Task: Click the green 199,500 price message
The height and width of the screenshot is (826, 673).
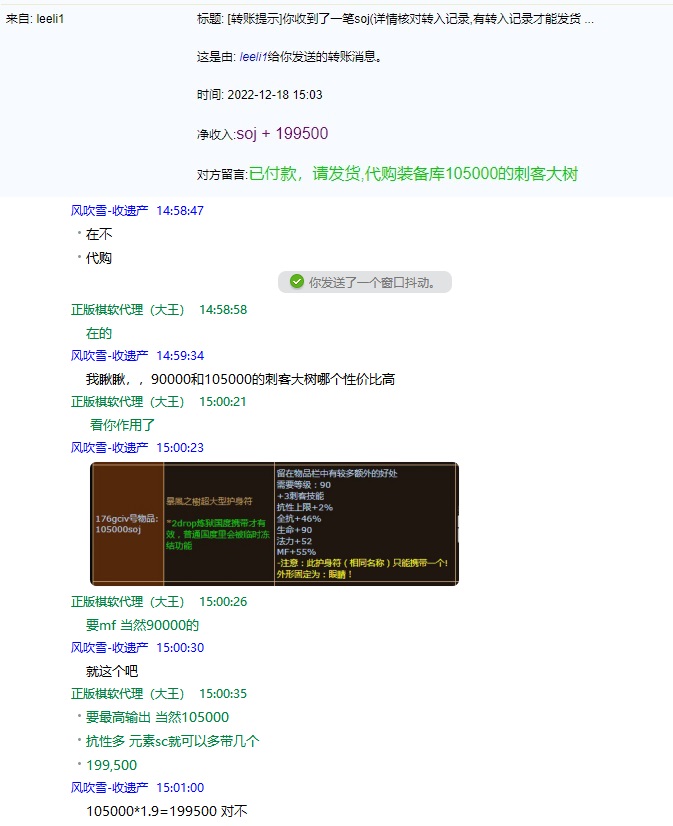Action: pyautogui.click(x=112, y=765)
